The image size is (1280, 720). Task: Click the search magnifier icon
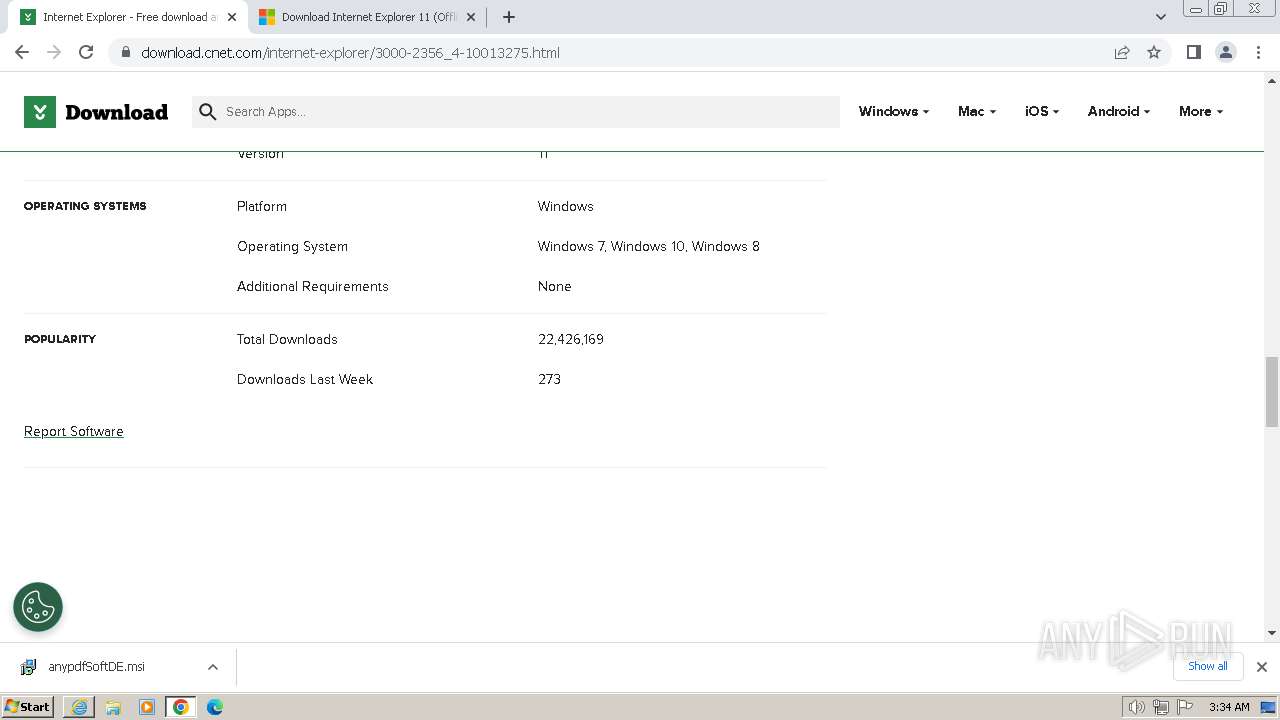click(208, 112)
